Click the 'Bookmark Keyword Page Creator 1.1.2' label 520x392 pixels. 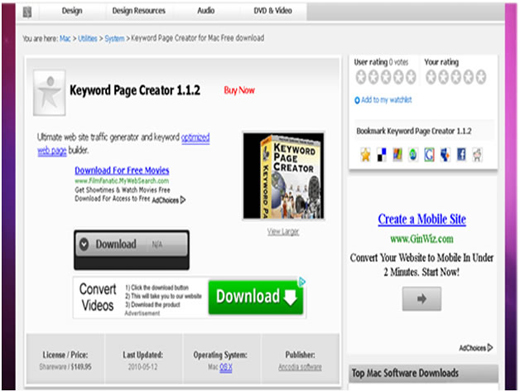414,131
